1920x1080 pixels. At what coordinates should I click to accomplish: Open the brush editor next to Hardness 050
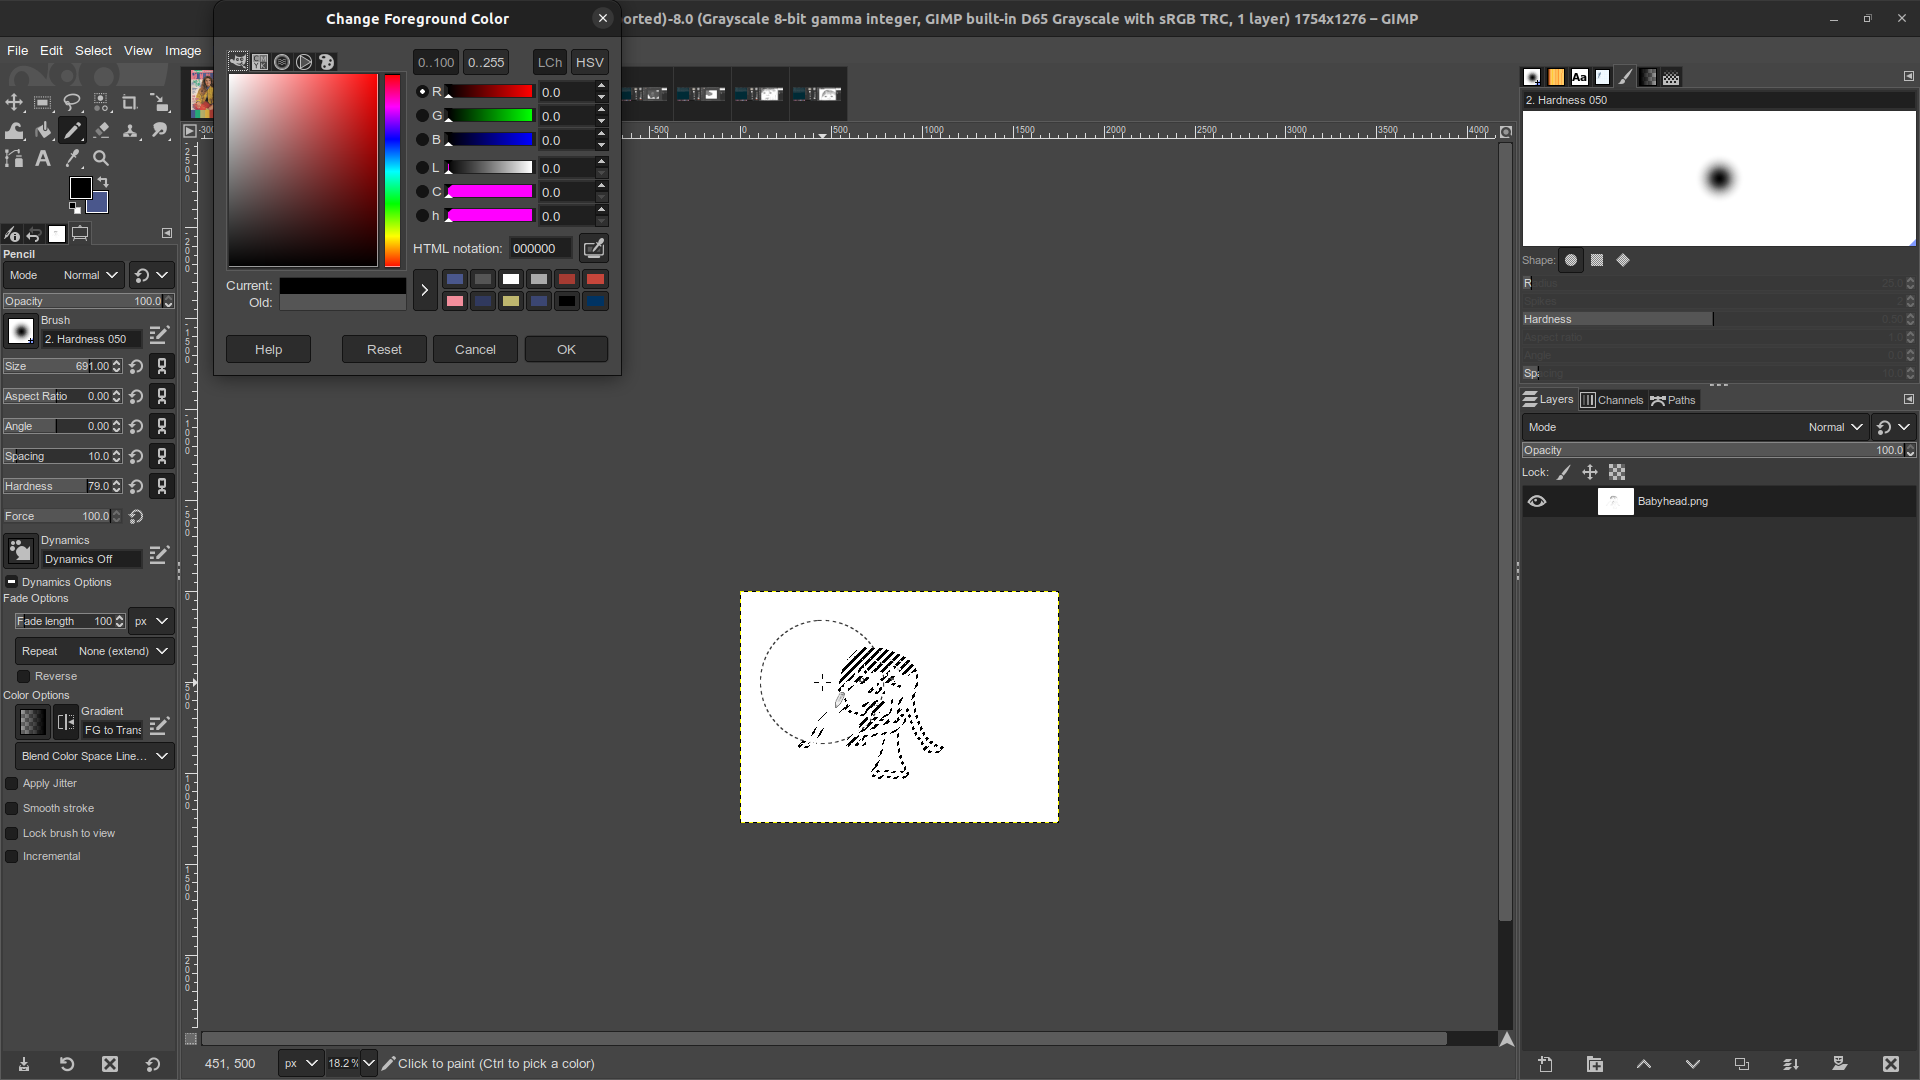point(158,335)
